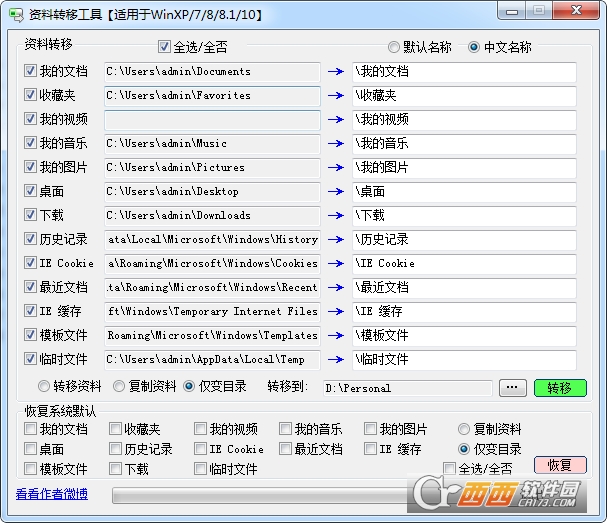Edit the \下载 target name field
607x523 pixels.
point(464,216)
